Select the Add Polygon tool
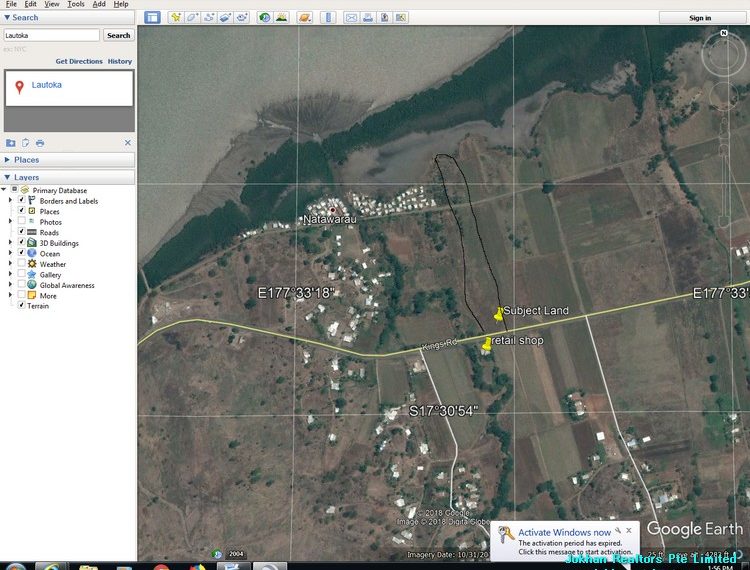The height and width of the screenshot is (570, 750). (193, 18)
